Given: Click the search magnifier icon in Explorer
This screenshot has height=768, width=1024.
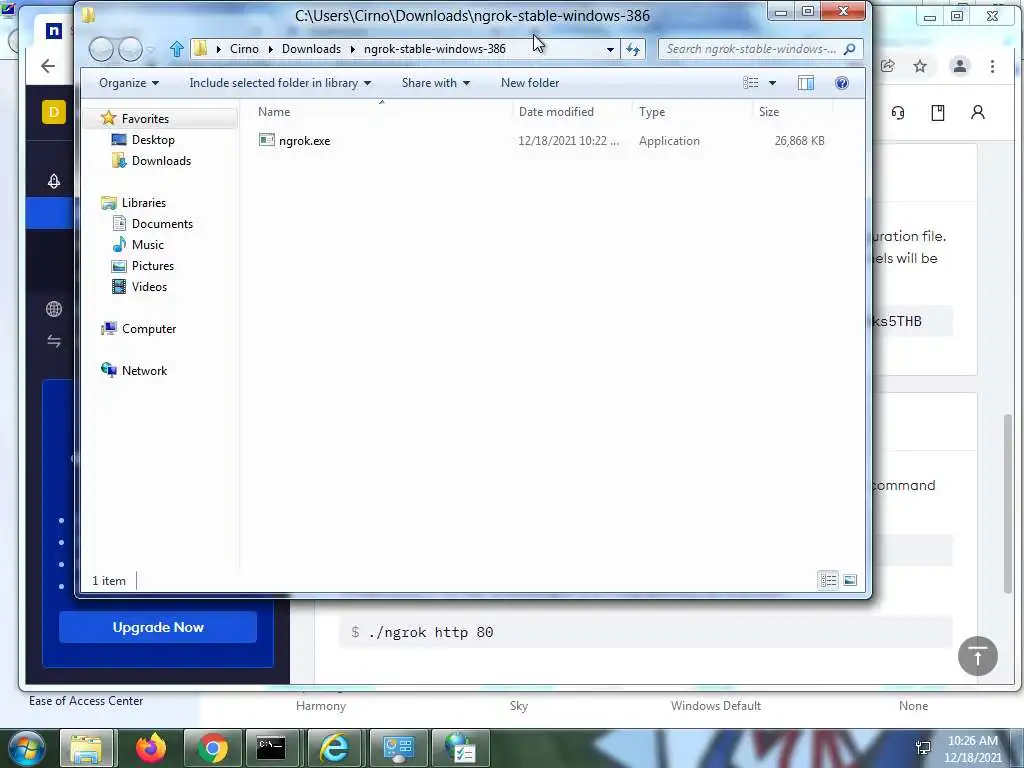Looking at the screenshot, I should pos(850,49).
